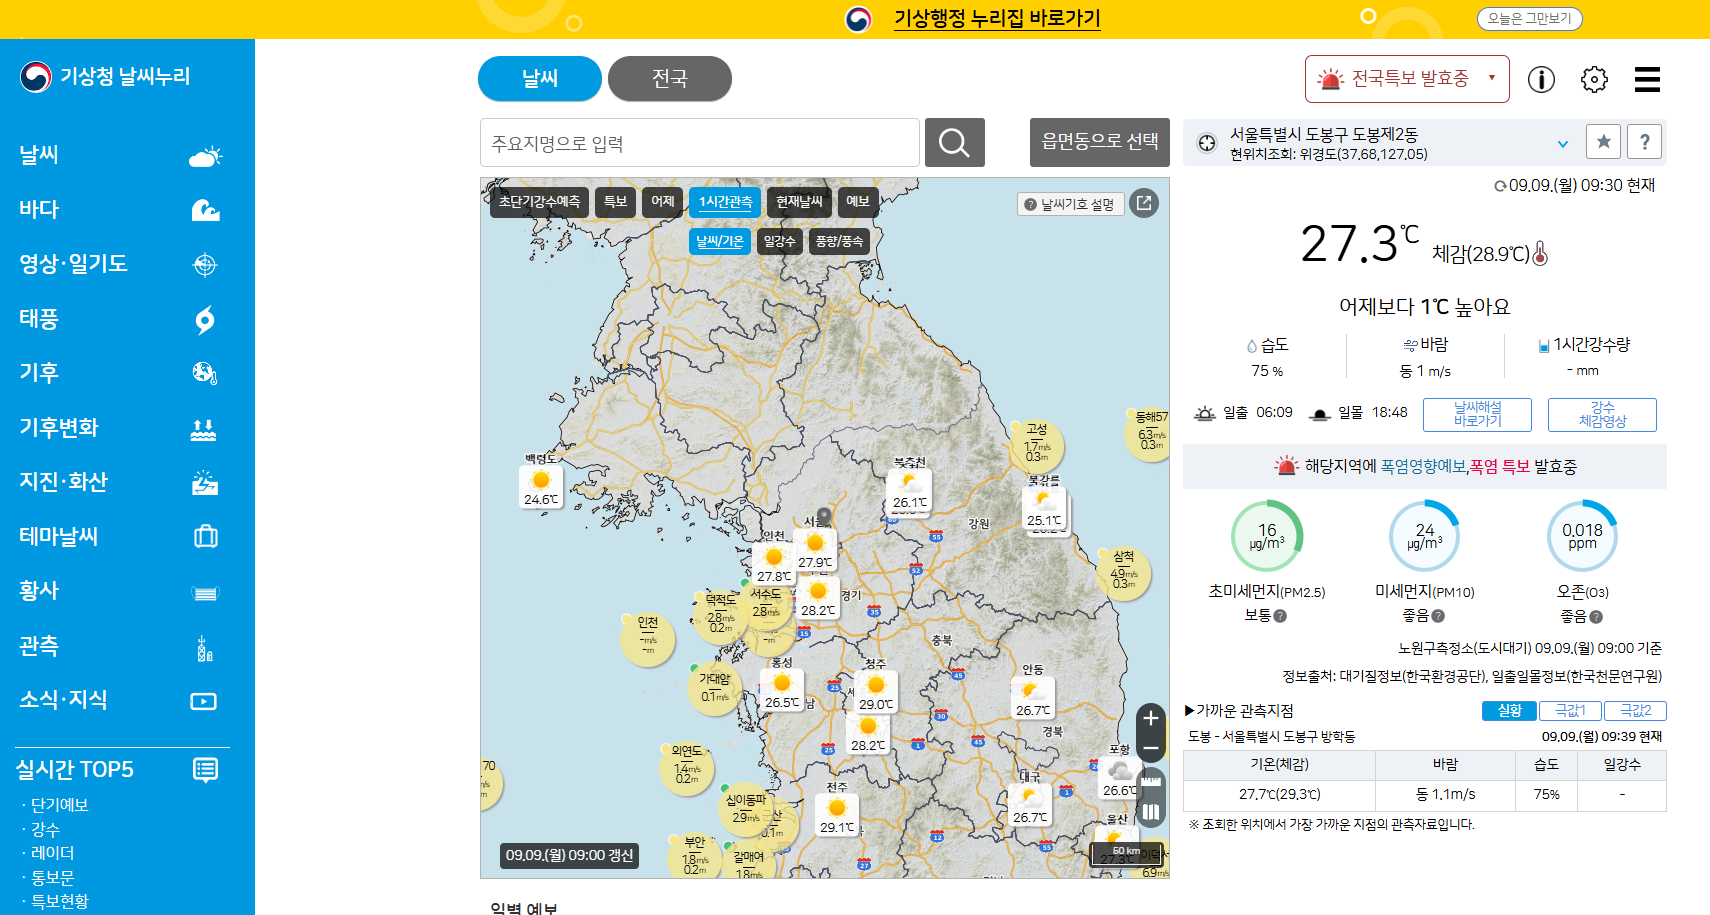The width and height of the screenshot is (1710, 915).
Task: Switch map to 어제 data
Action: click(663, 202)
